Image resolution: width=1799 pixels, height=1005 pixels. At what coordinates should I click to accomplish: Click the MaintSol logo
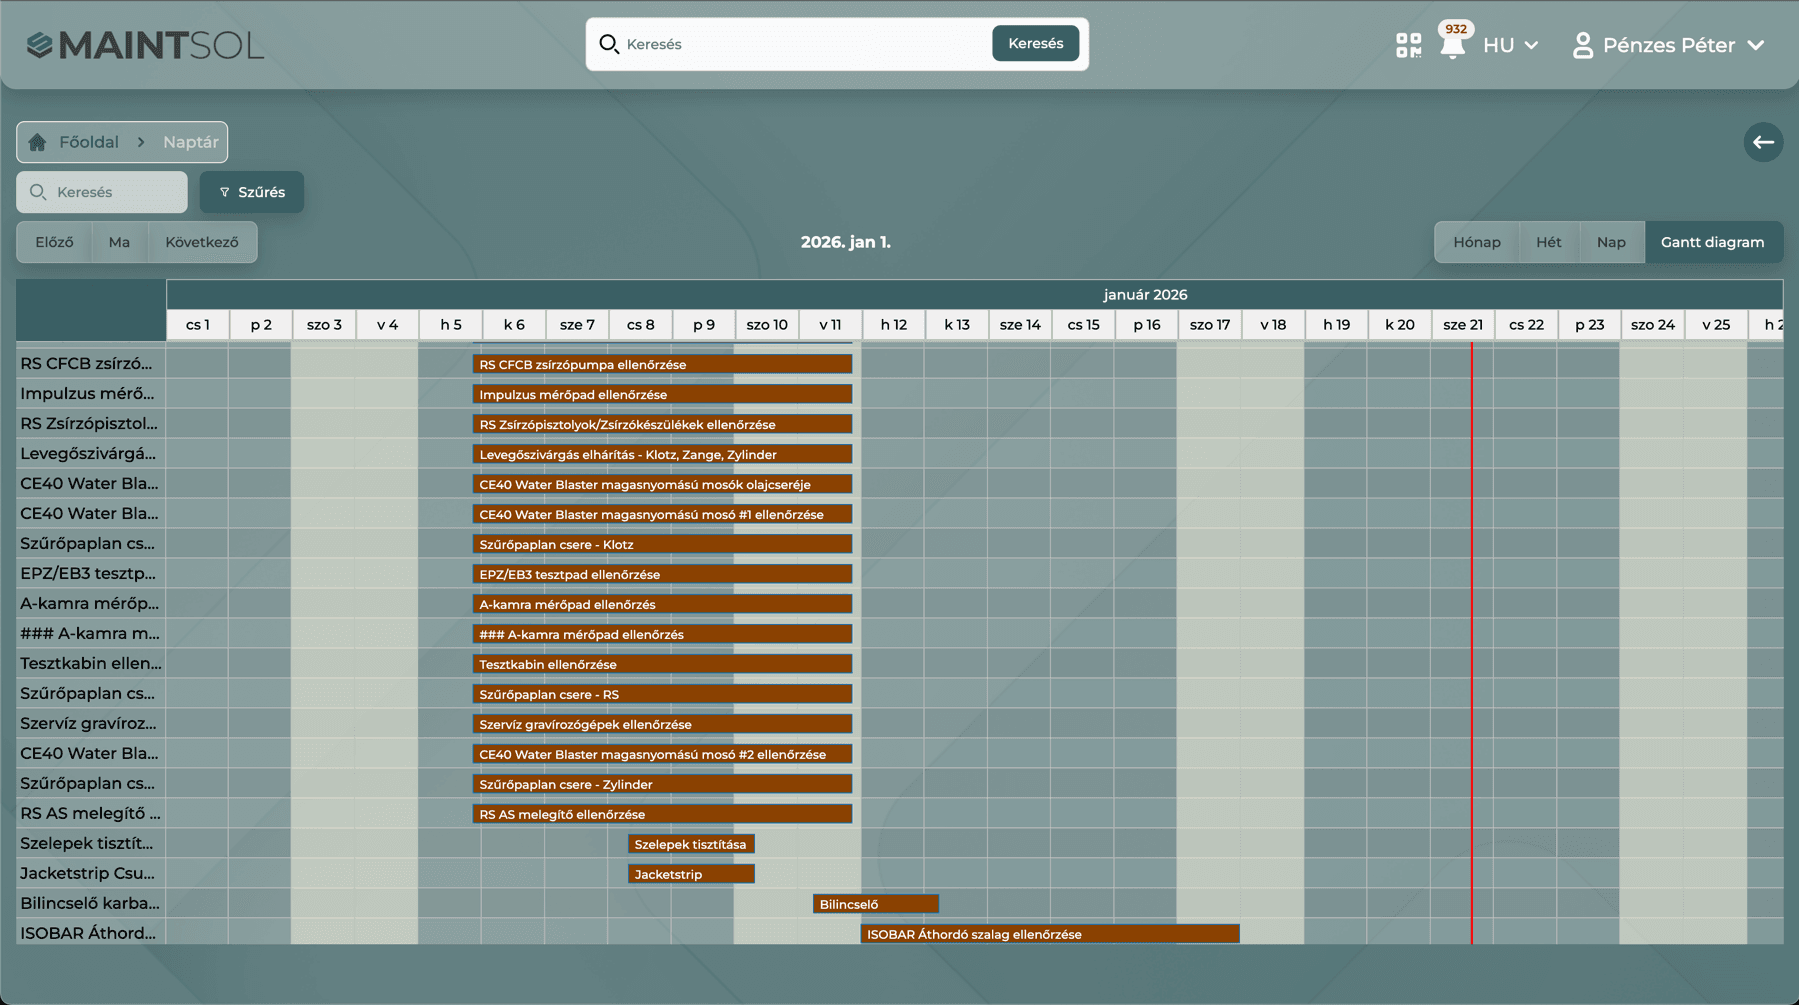coord(145,45)
